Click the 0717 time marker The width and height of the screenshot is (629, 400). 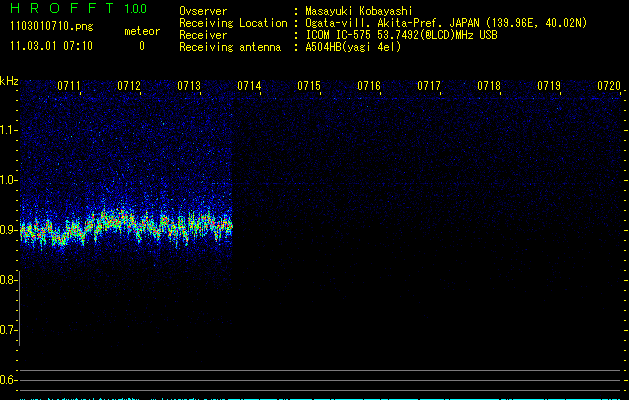[429, 86]
